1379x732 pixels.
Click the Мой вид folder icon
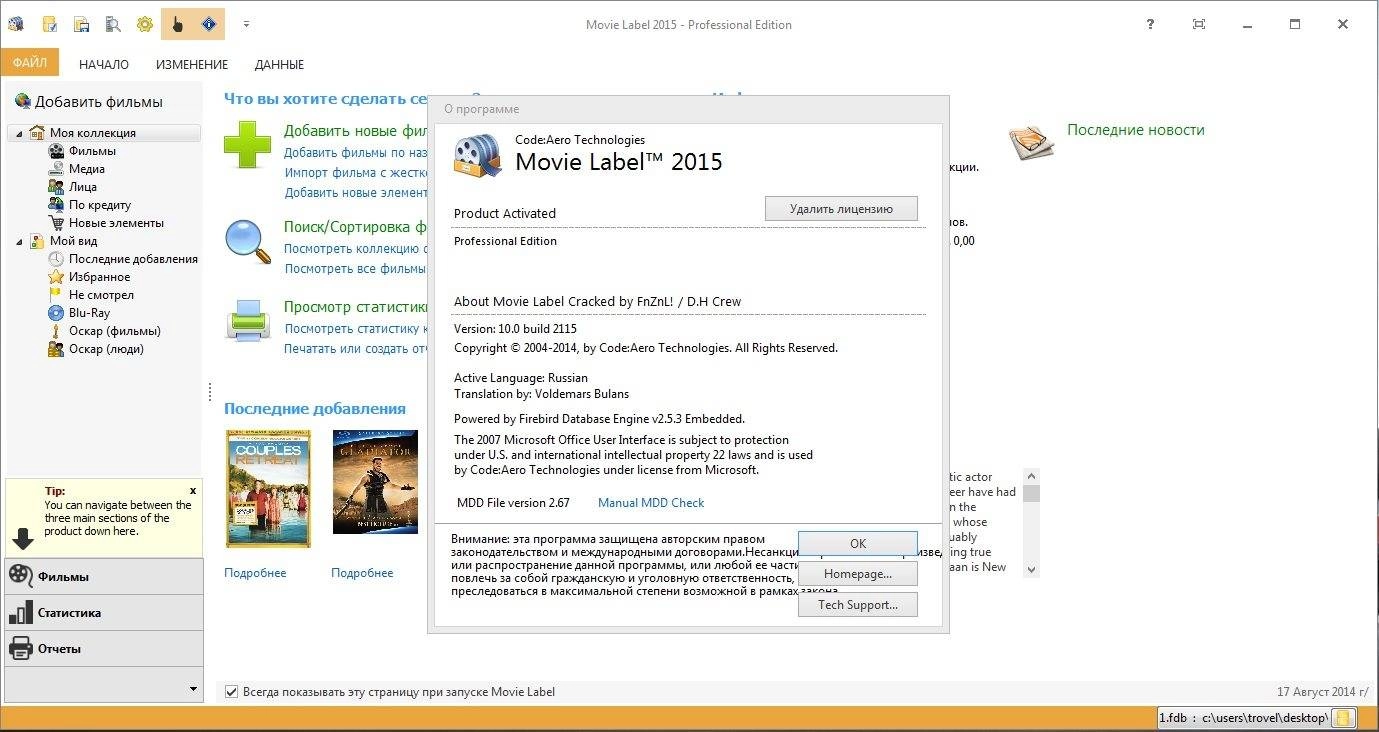[37, 241]
